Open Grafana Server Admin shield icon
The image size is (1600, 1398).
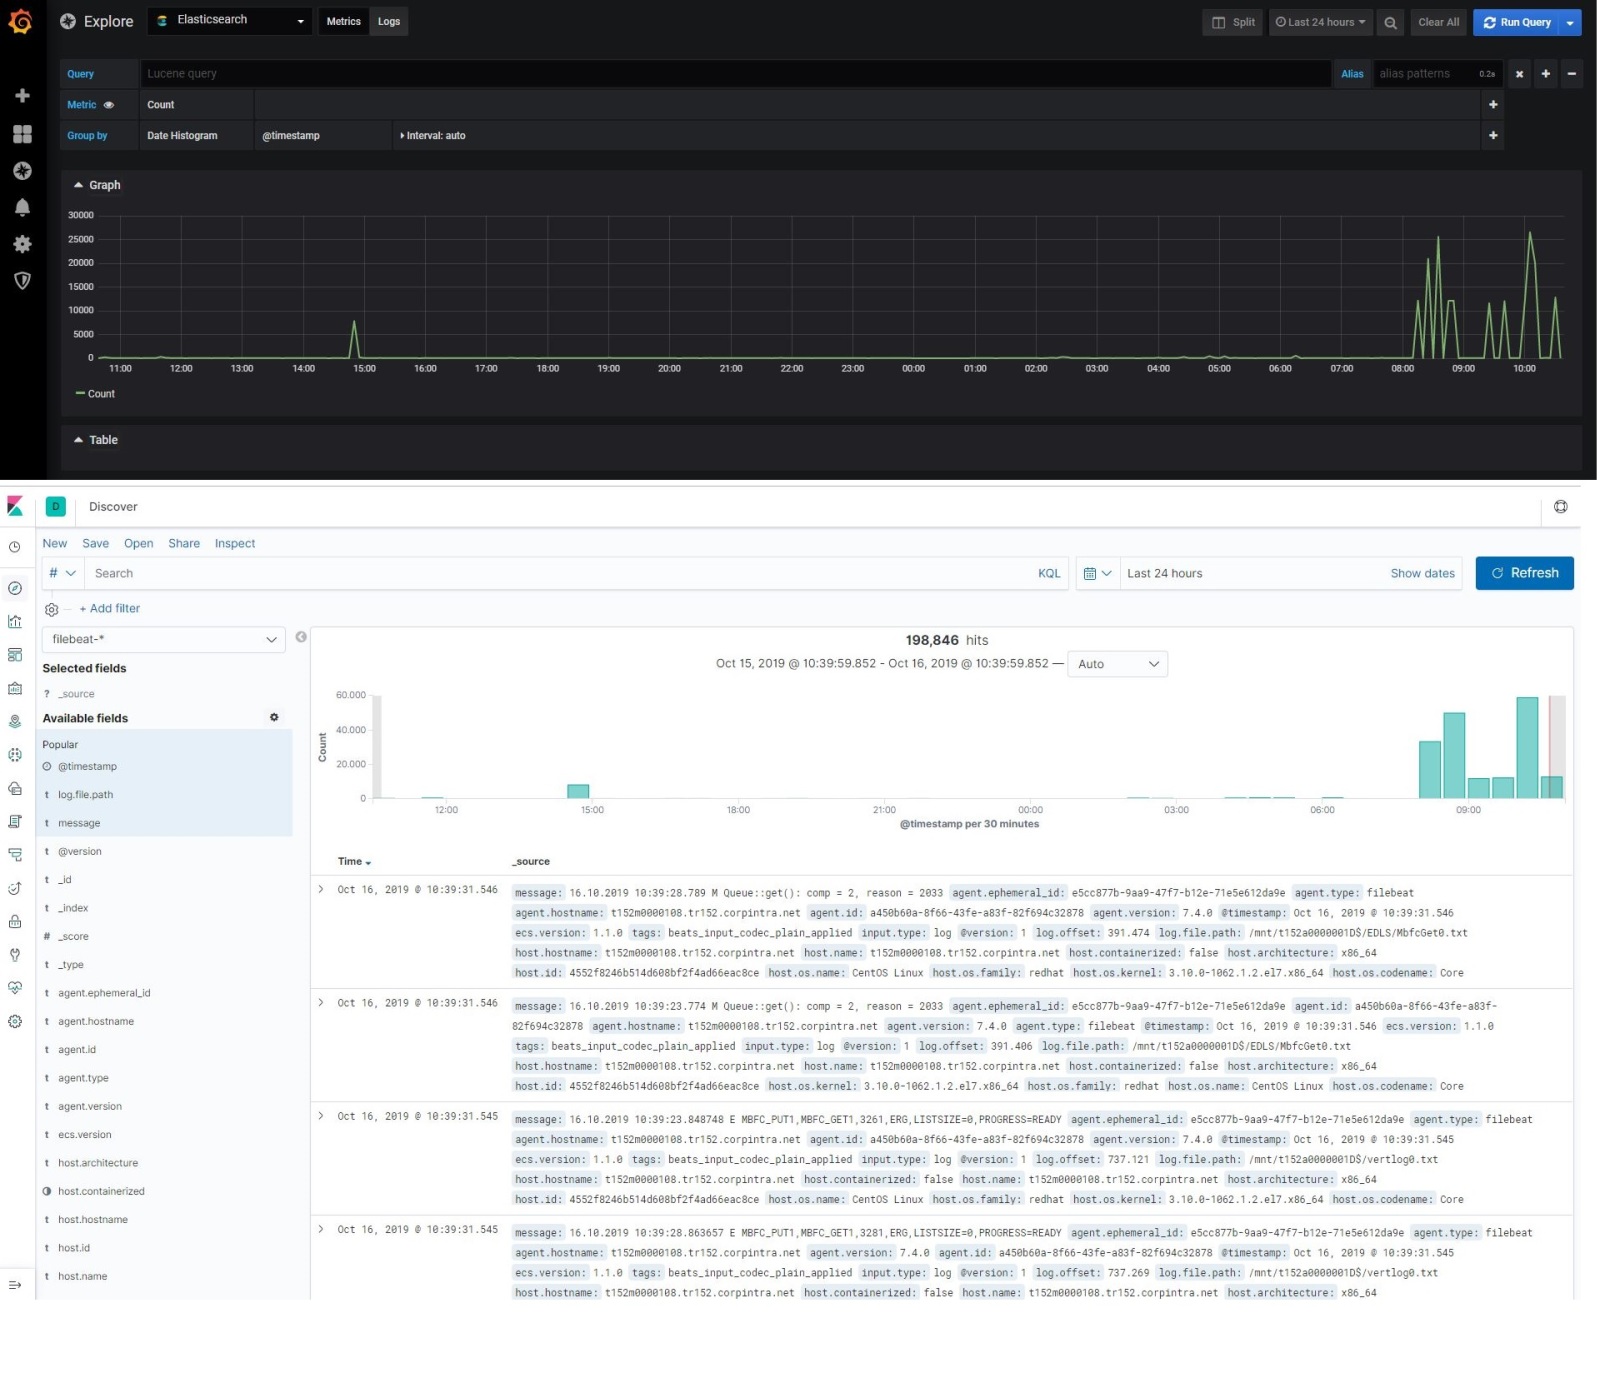click(22, 281)
